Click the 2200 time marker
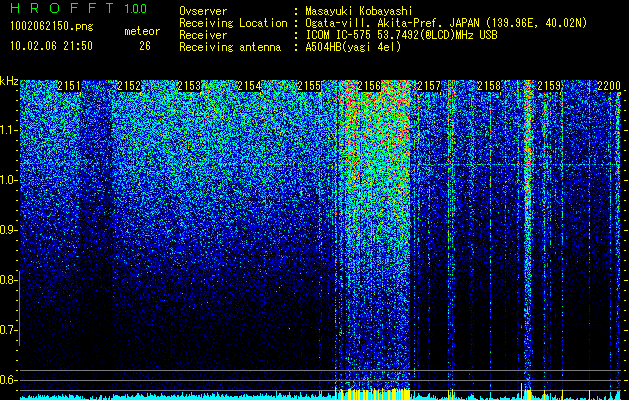 [x=609, y=86]
